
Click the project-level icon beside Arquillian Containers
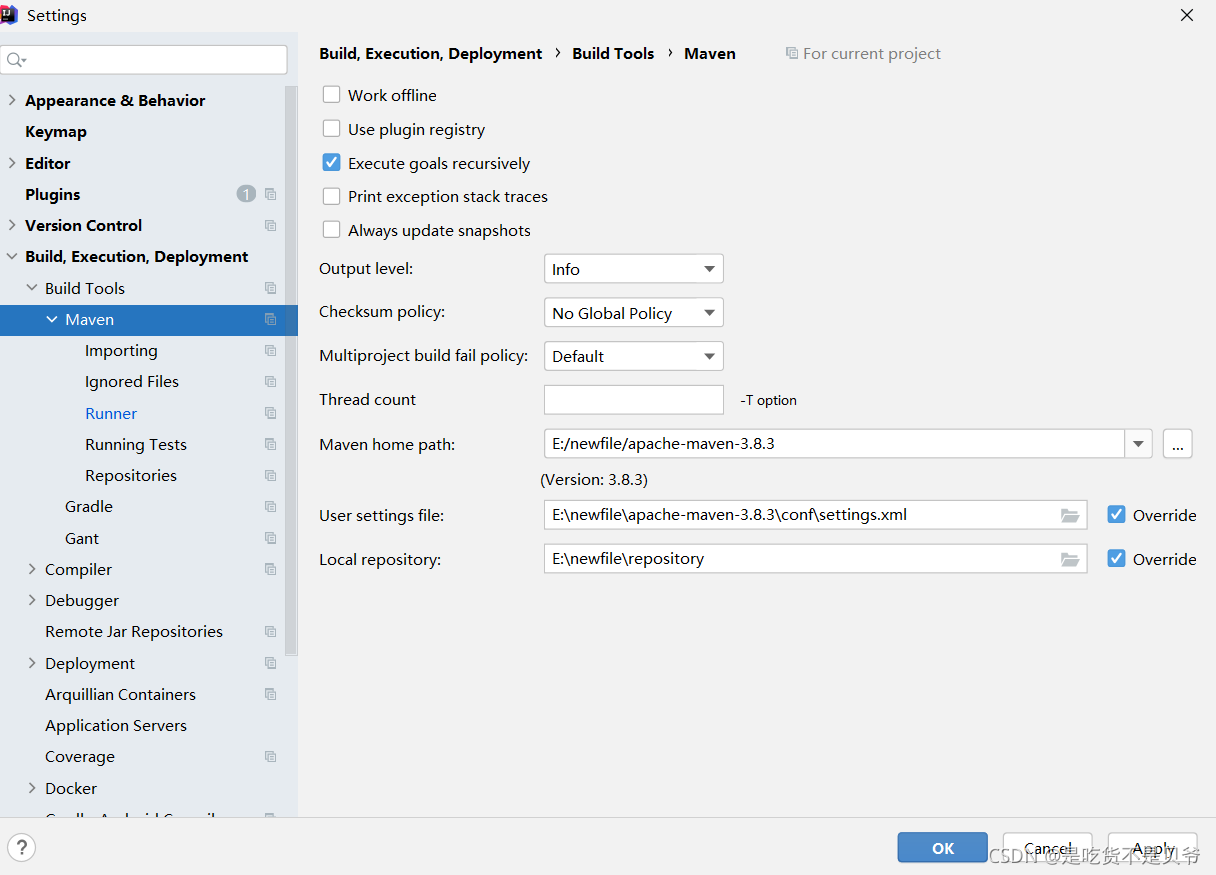[270, 694]
